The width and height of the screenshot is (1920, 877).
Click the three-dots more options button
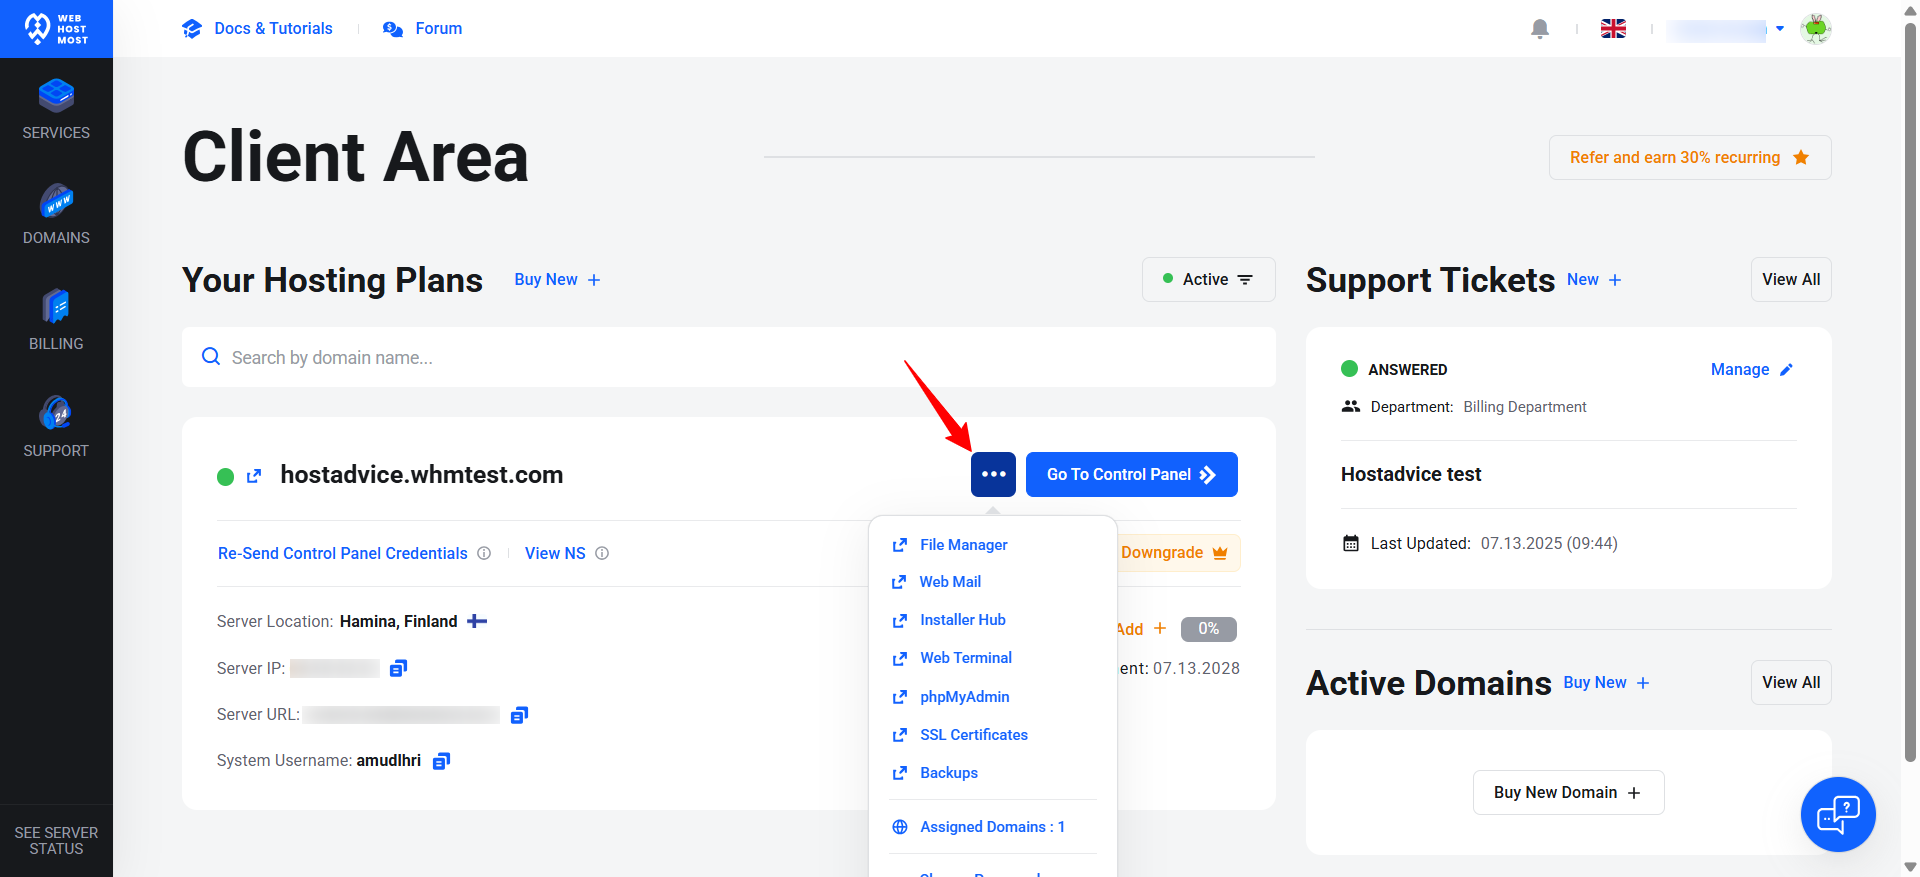point(993,474)
